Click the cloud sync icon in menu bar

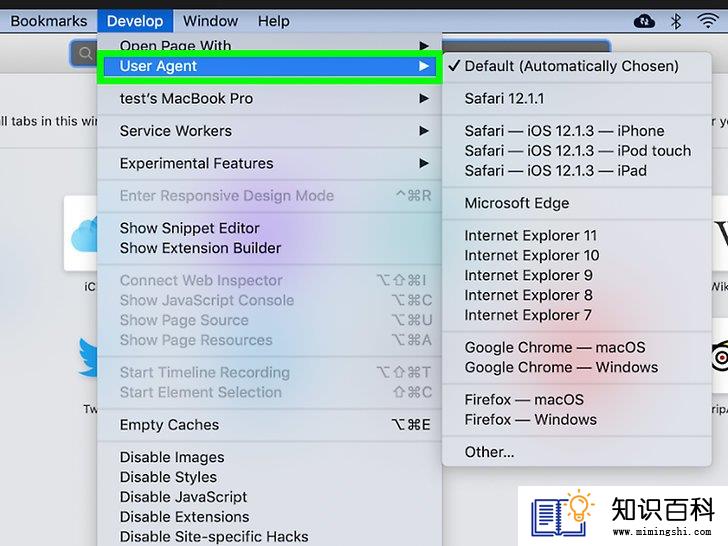pyautogui.click(x=644, y=21)
